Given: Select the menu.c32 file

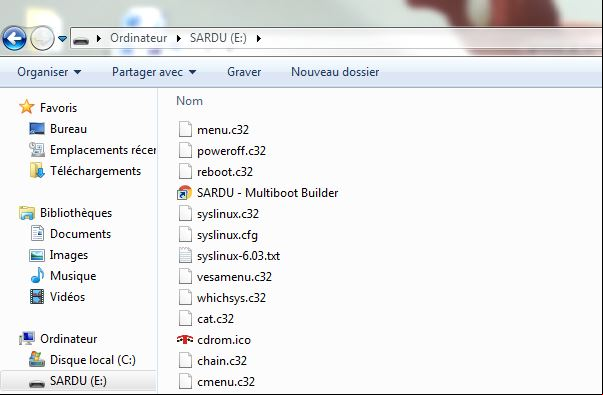Looking at the screenshot, I should point(223,130).
